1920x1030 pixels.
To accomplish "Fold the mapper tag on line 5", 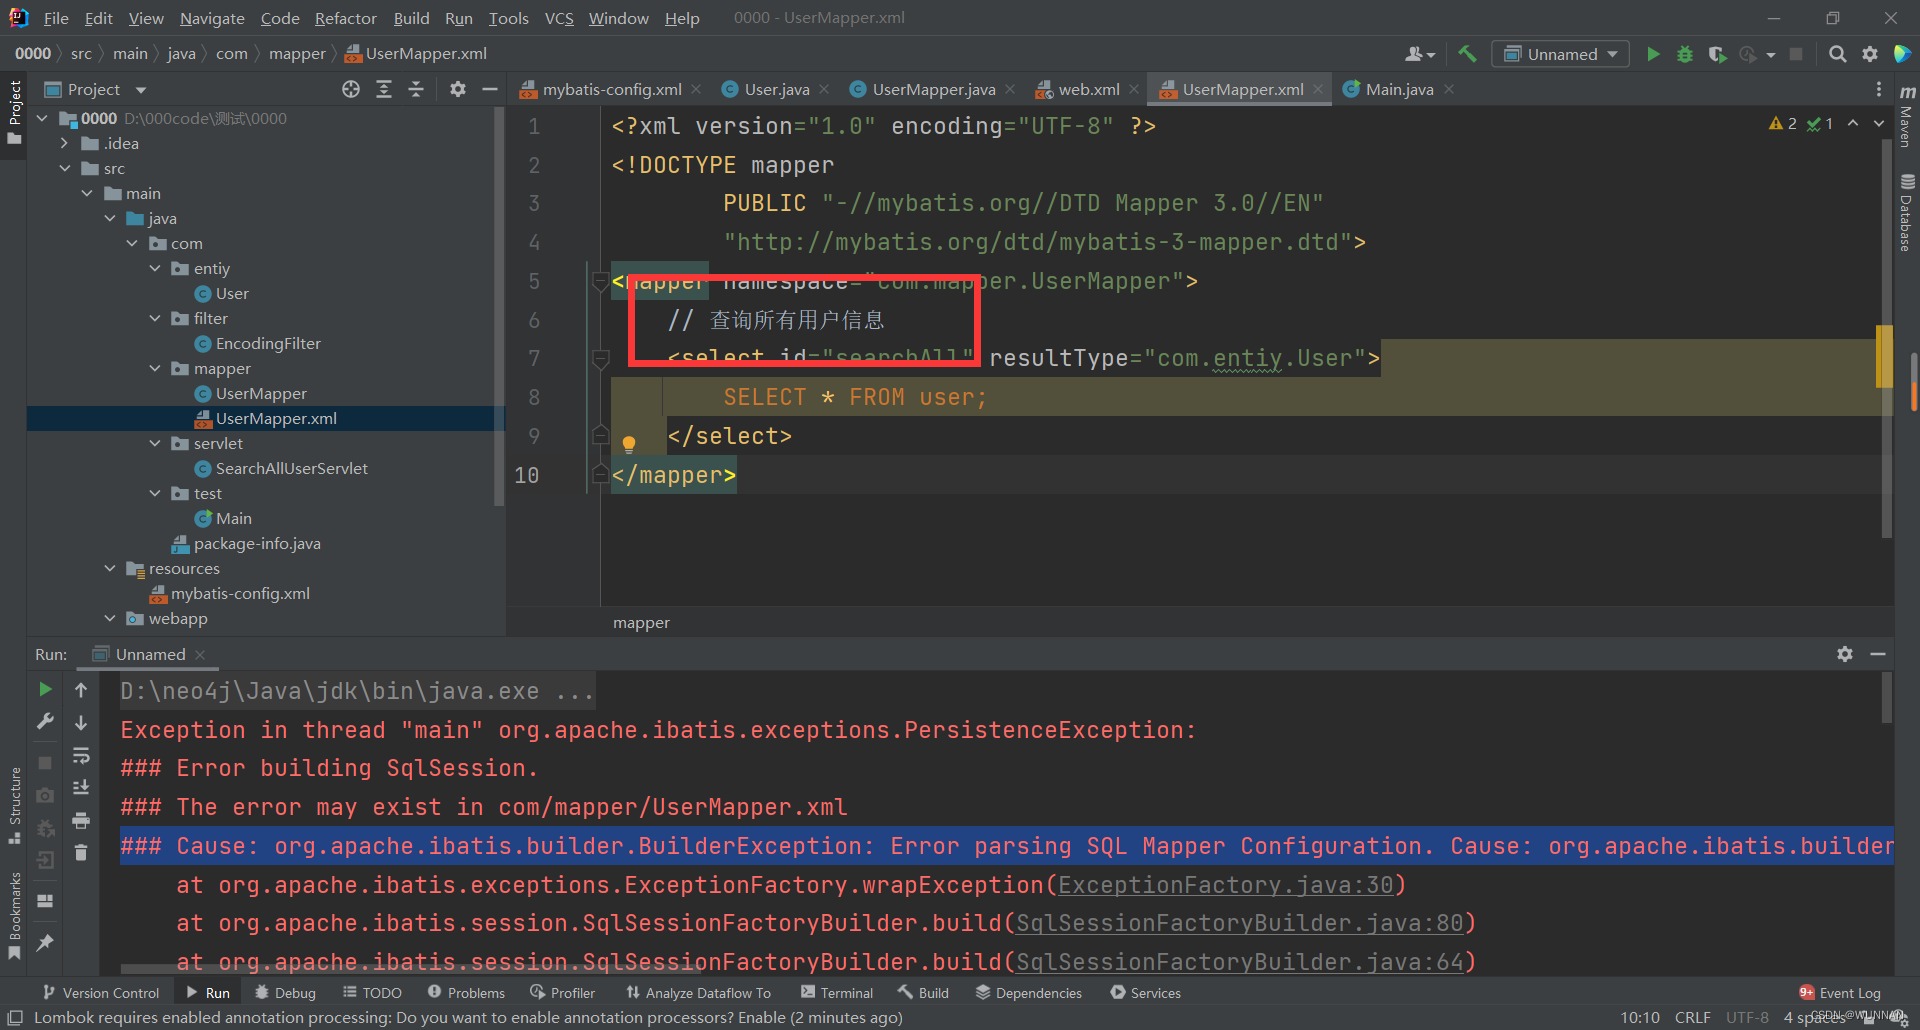I will point(600,280).
